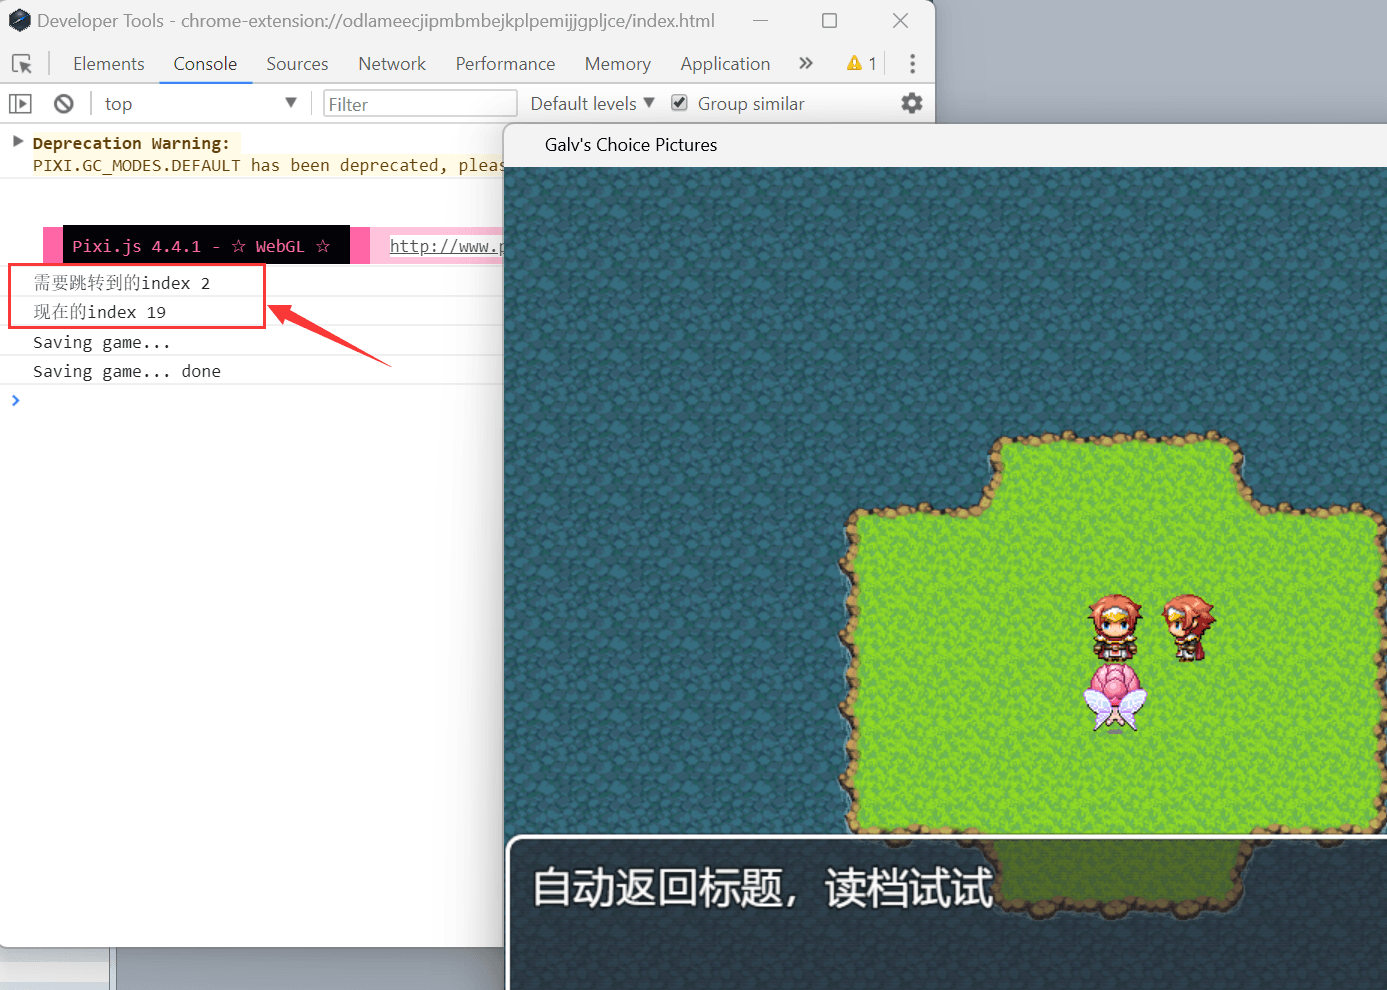1387x990 pixels.
Task: Clear the console with the ban icon
Action: 64,103
